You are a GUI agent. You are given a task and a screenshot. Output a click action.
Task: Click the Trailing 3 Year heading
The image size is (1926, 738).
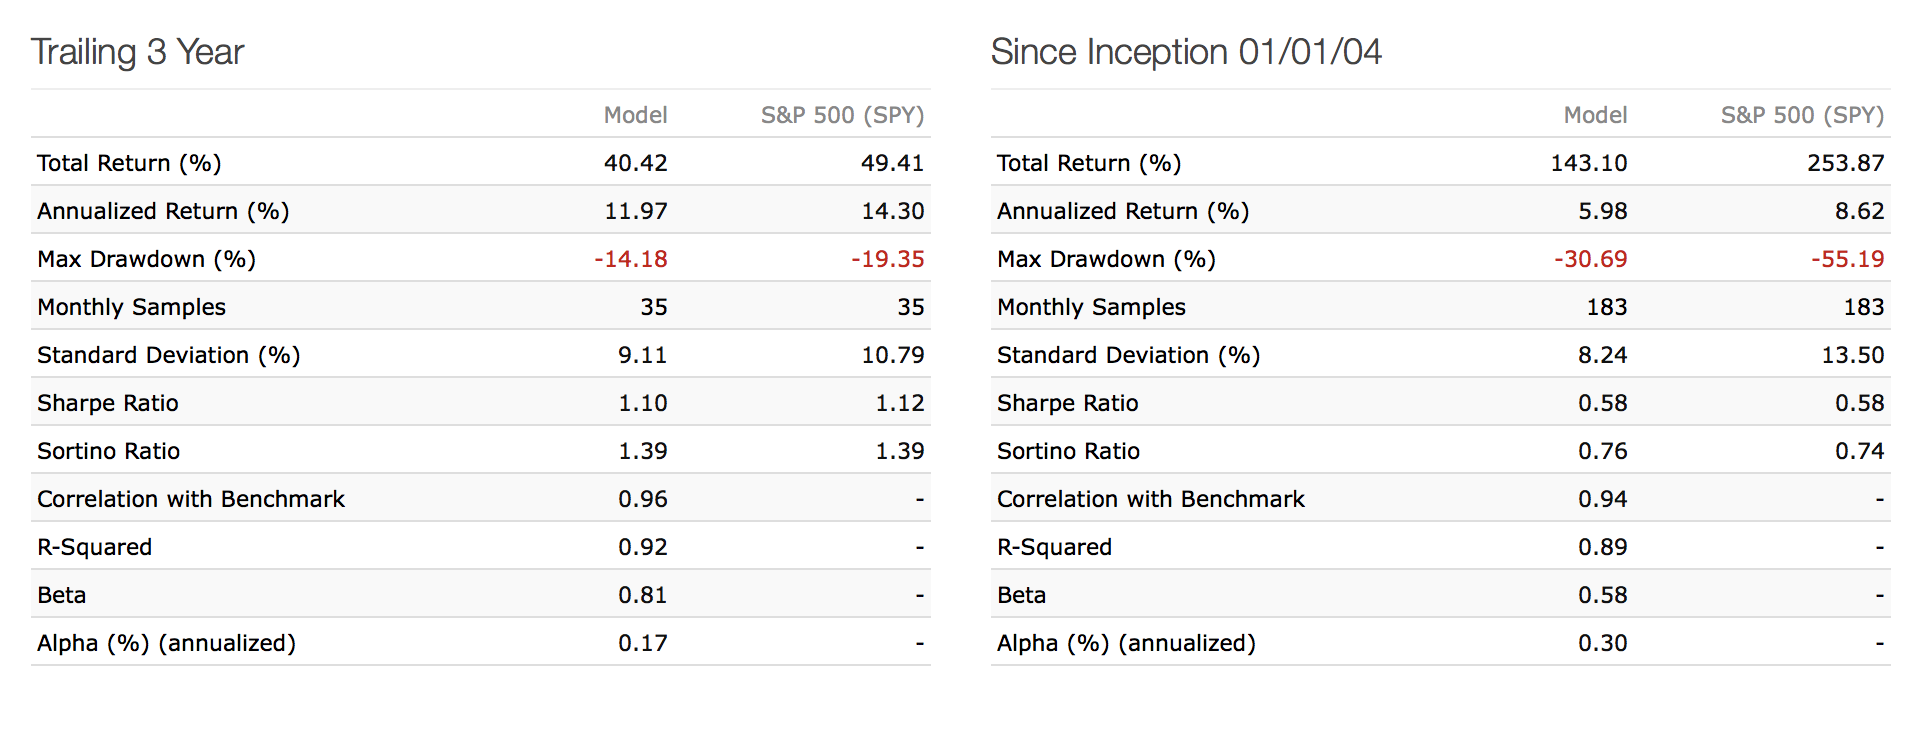(x=137, y=52)
